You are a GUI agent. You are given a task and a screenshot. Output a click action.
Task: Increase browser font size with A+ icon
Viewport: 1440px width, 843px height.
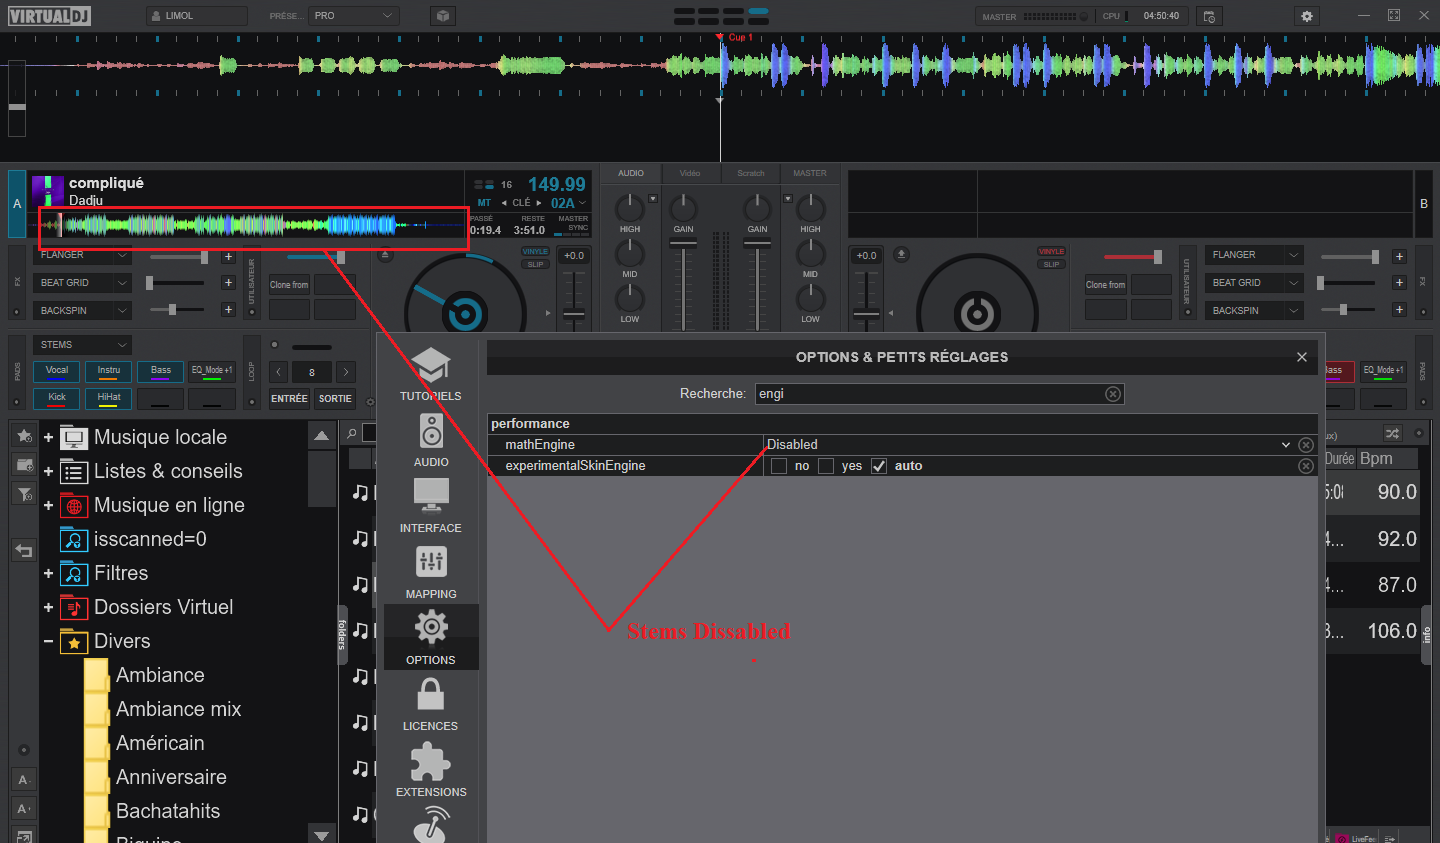coord(24,808)
